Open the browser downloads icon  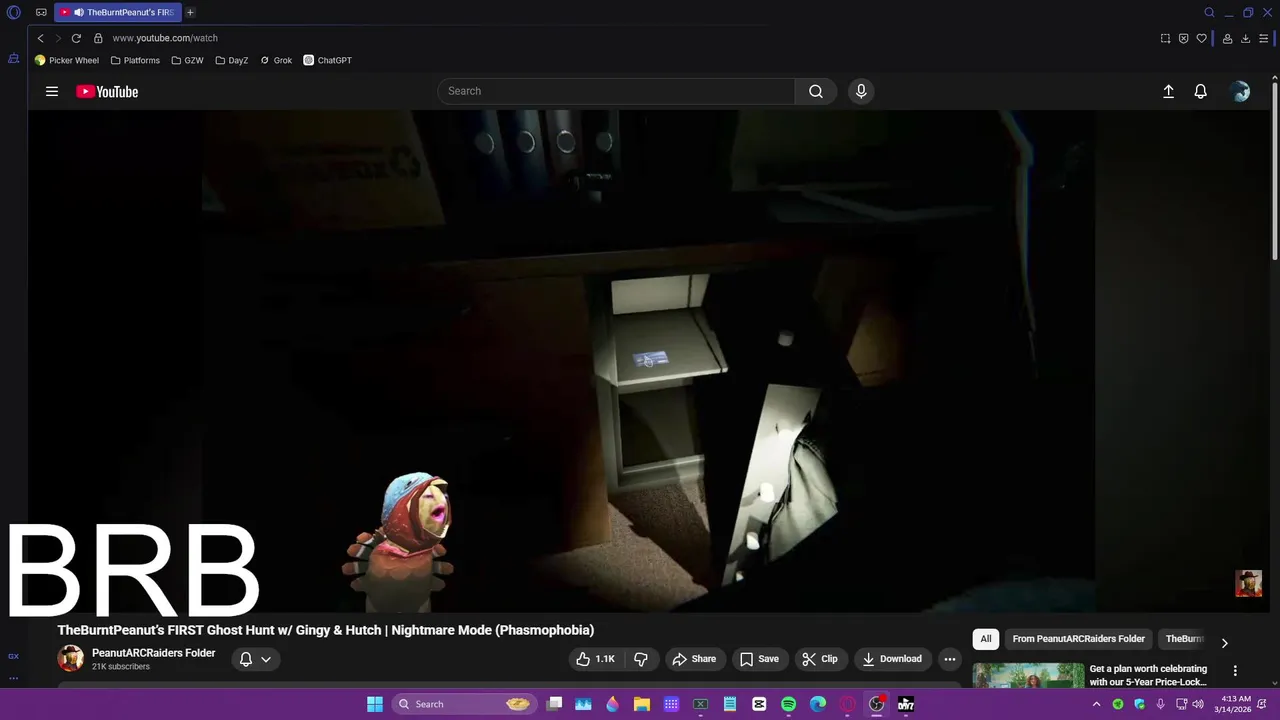click(1245, 38)
